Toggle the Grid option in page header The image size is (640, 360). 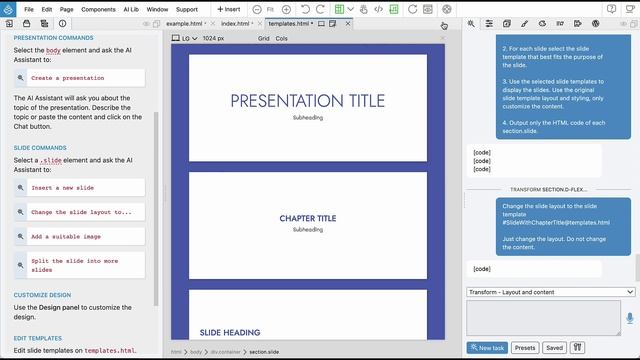coord(264,38)
